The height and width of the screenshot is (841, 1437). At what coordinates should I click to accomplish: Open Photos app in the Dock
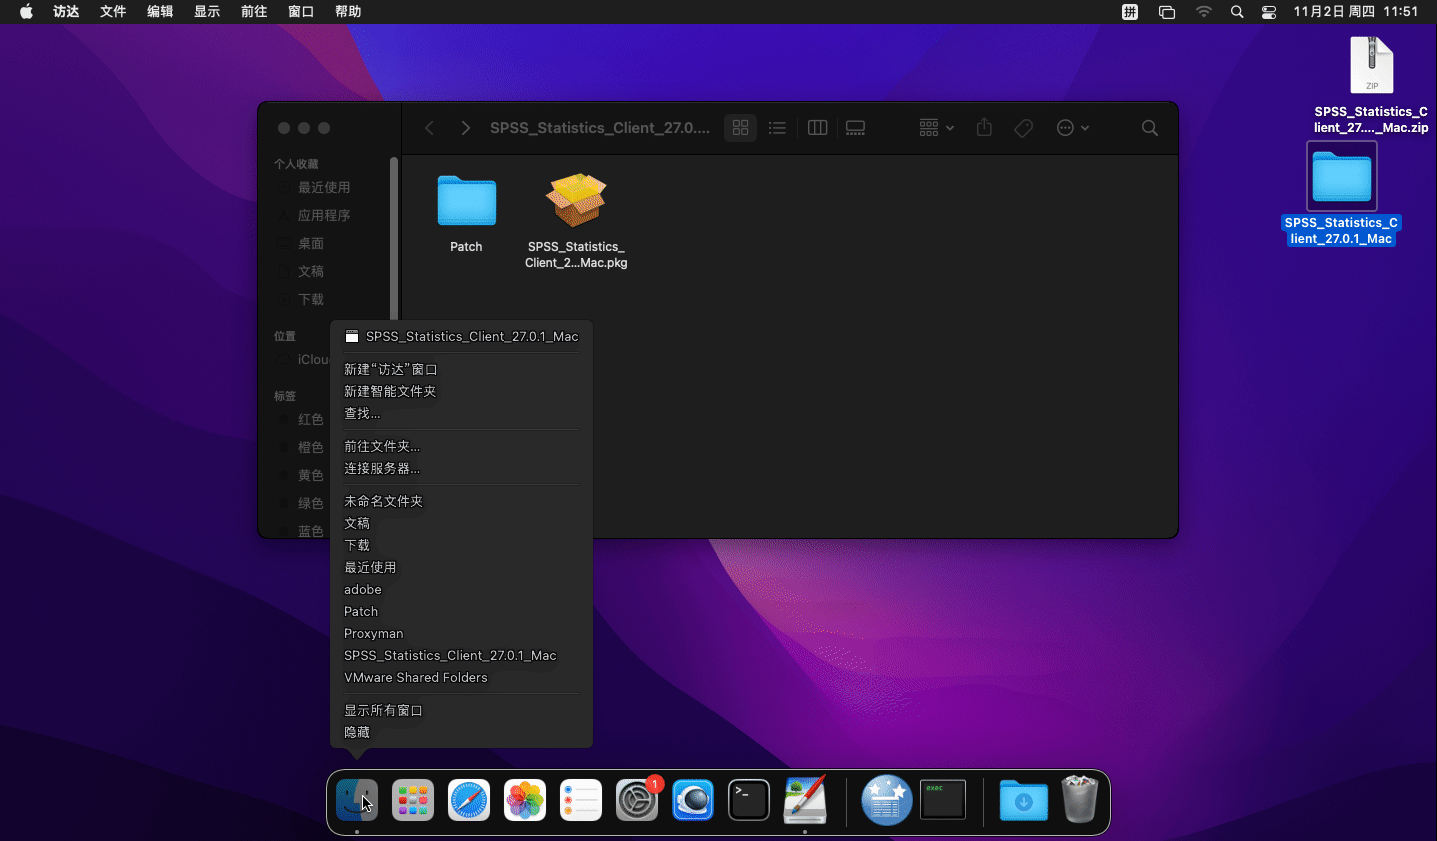click(525, 800)
